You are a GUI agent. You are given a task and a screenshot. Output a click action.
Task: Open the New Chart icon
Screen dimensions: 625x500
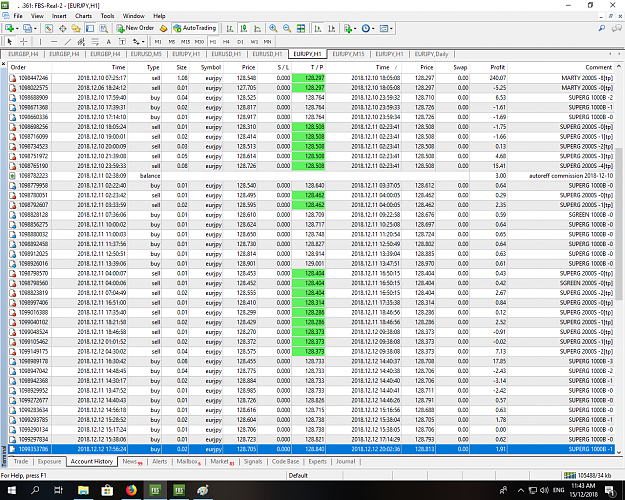click(x=9, y=28)
